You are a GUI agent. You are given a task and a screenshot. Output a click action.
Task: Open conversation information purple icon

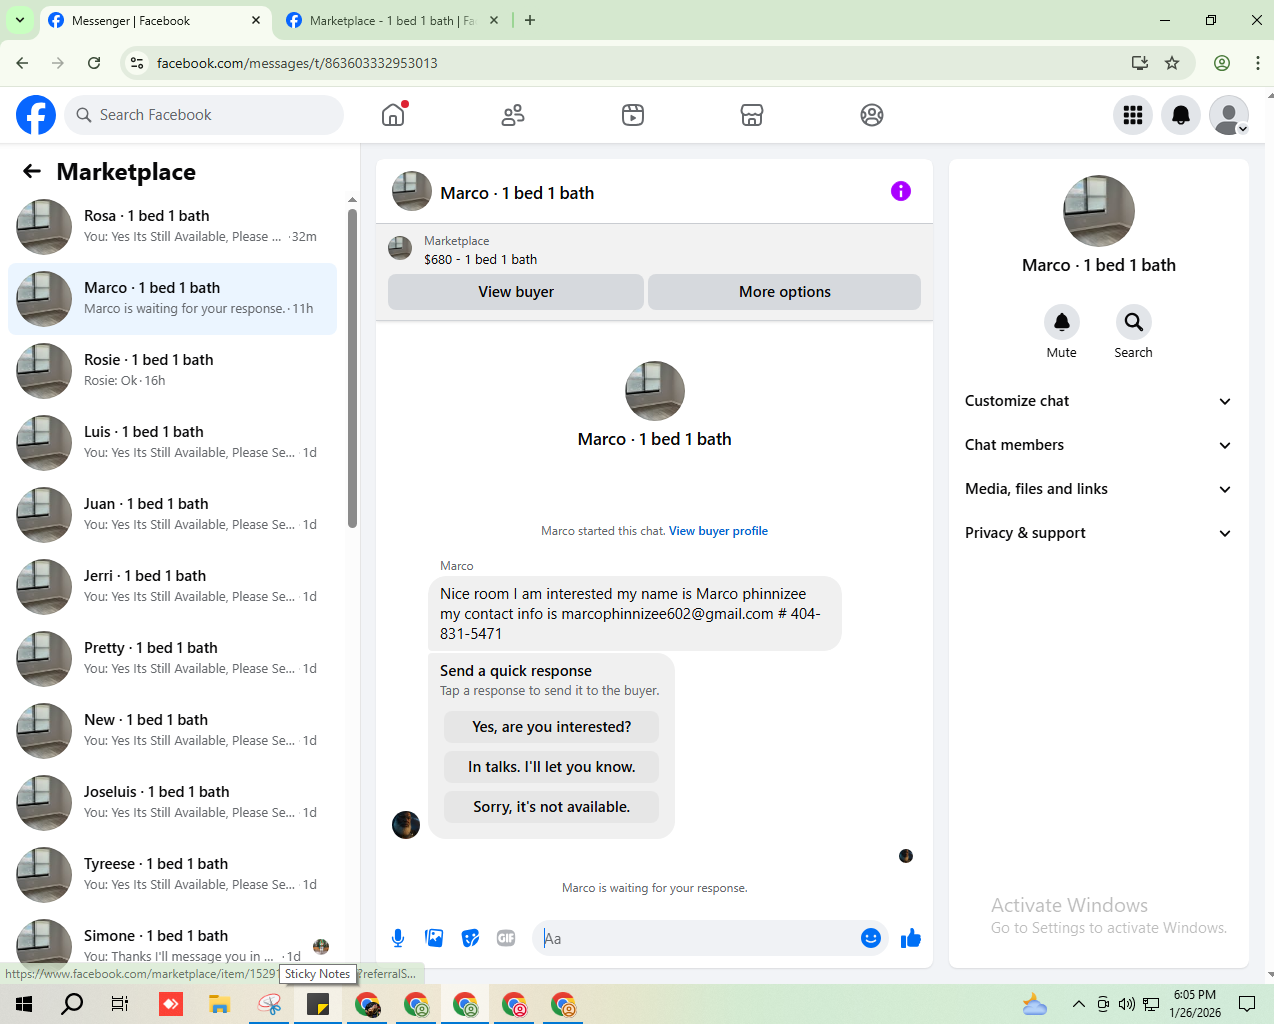(x=901, y=191)
